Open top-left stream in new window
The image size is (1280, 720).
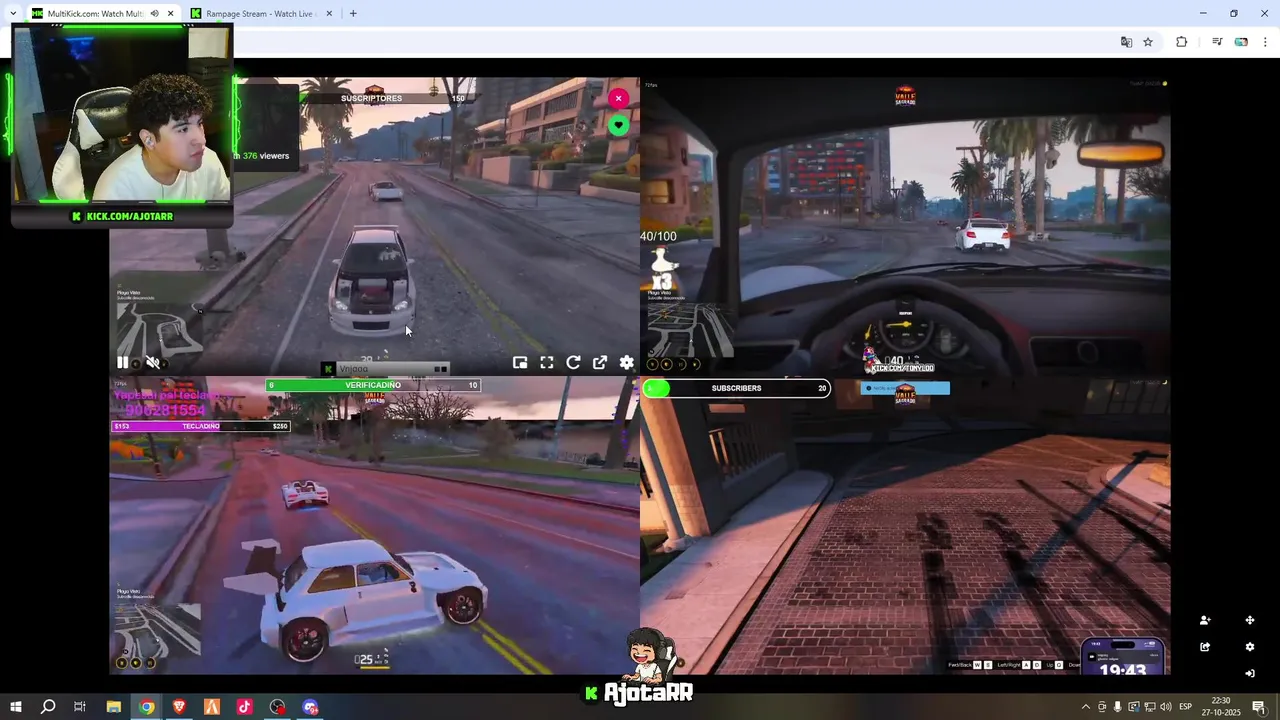600,363
